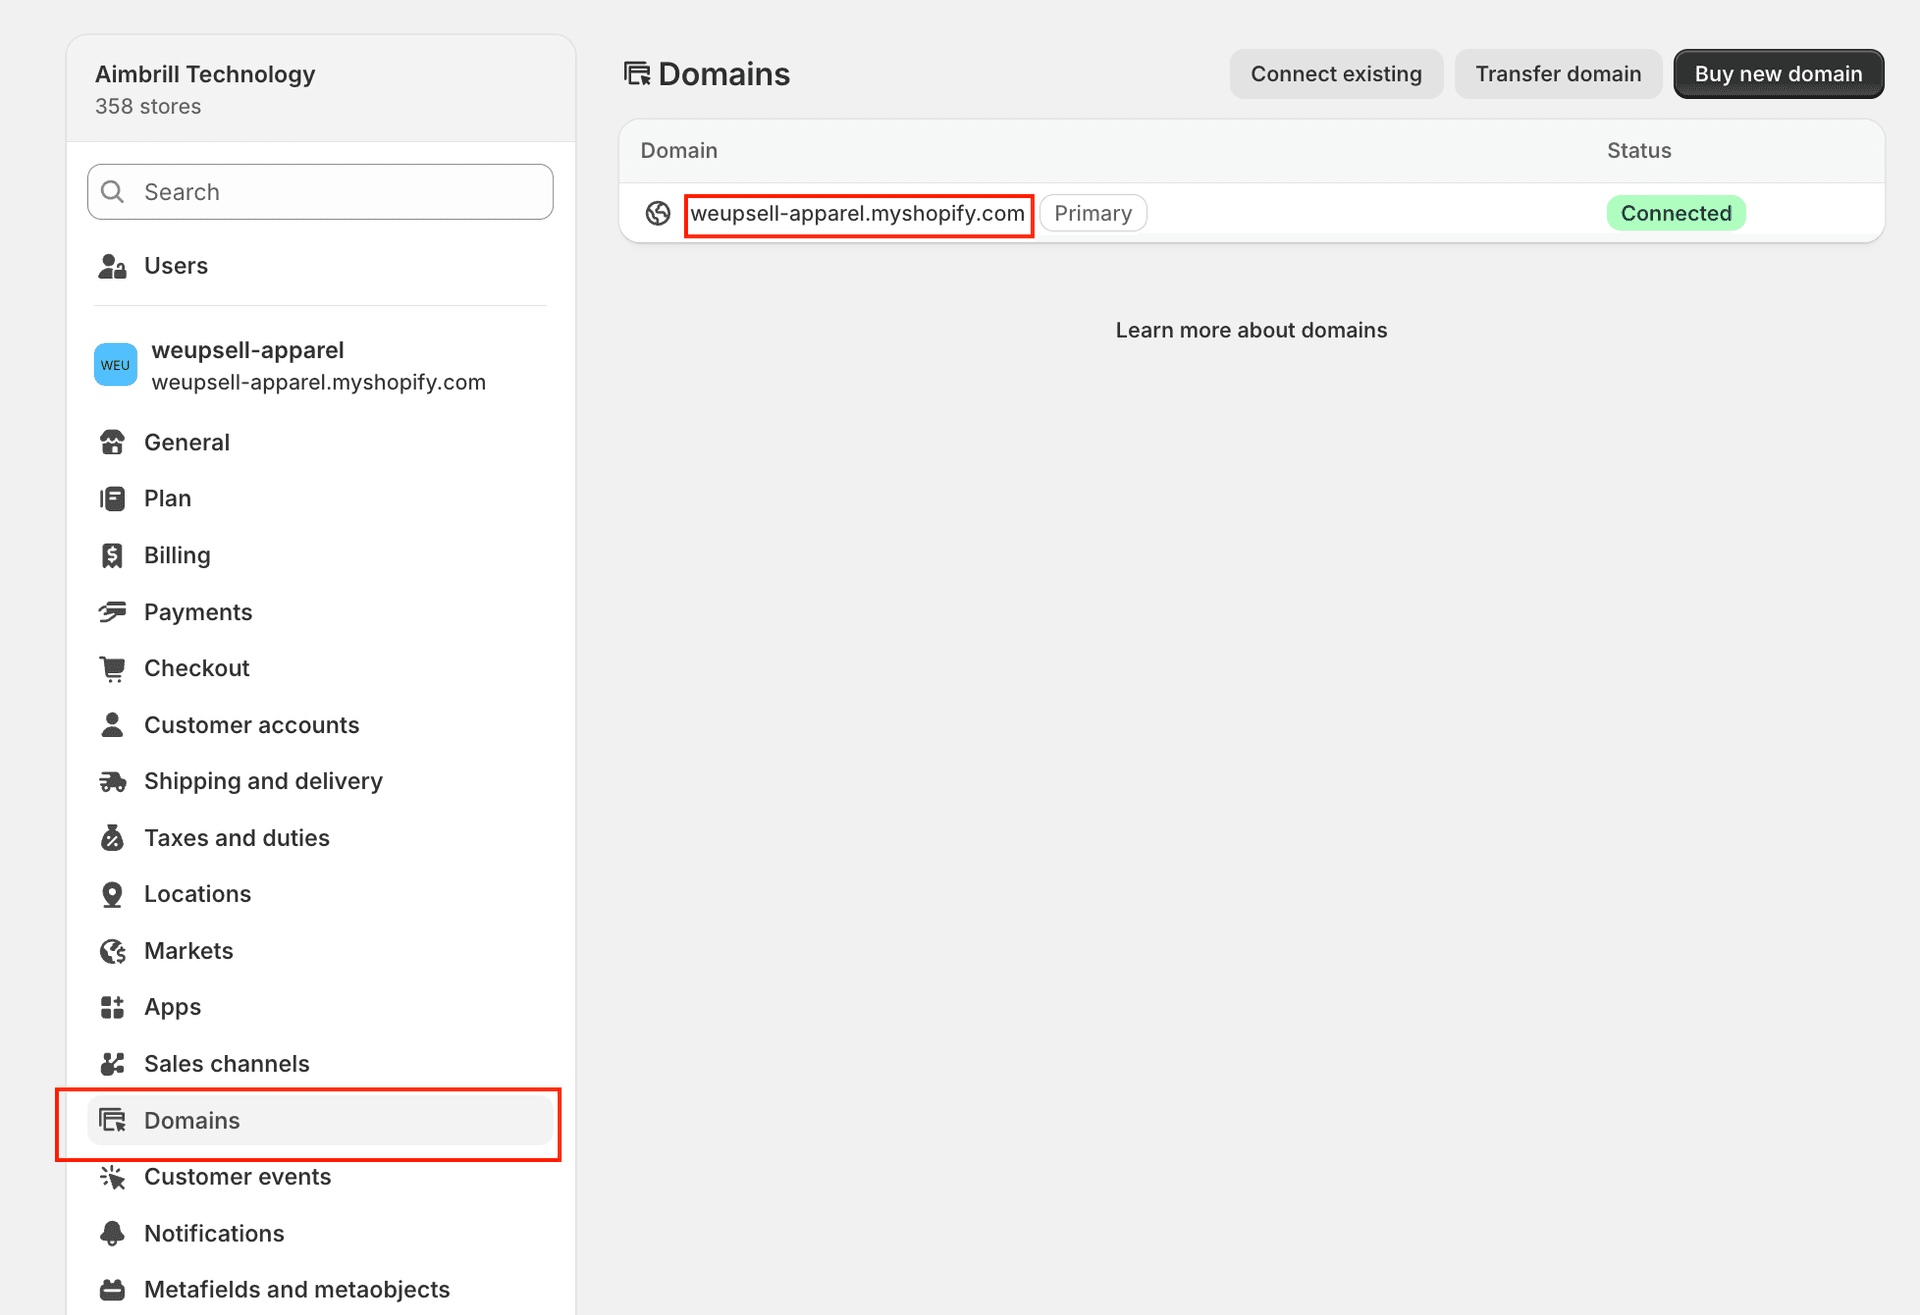
Task: Click the Markets globe icon
Action: pos(112,951)
